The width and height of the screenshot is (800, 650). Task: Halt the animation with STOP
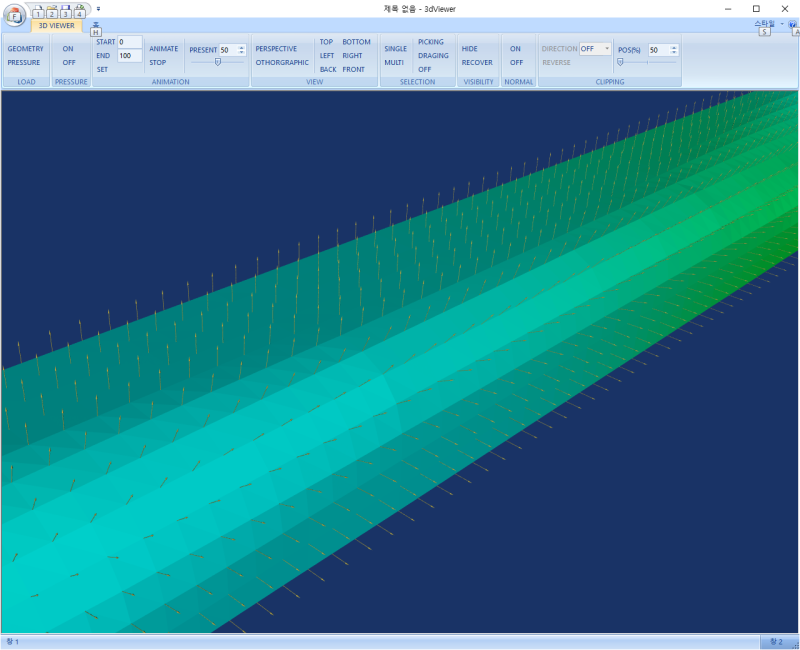click(158, 62)
